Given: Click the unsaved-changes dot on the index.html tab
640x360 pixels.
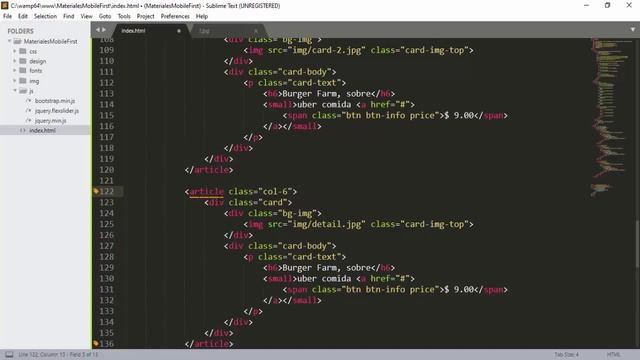Looking at the screenshot, I should pos(179,31).
